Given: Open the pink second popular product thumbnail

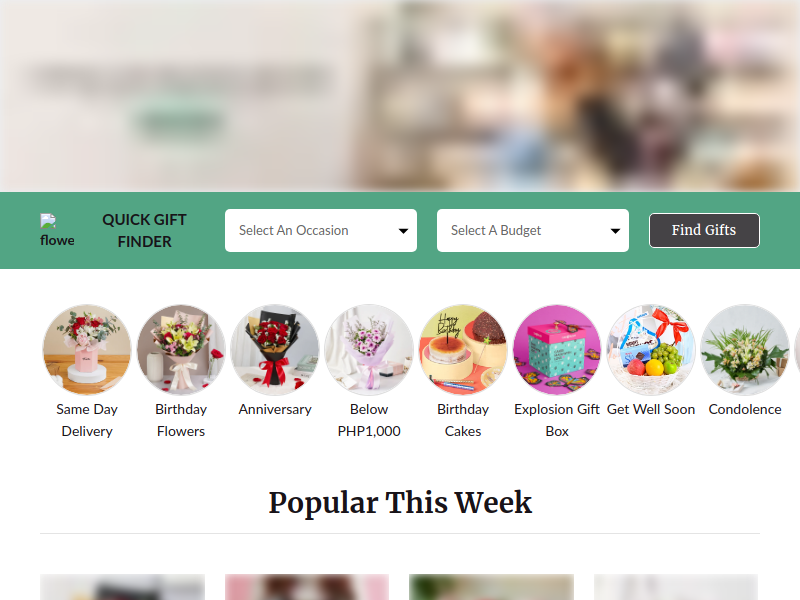Looking at the screenshot, I should [307, 587].
